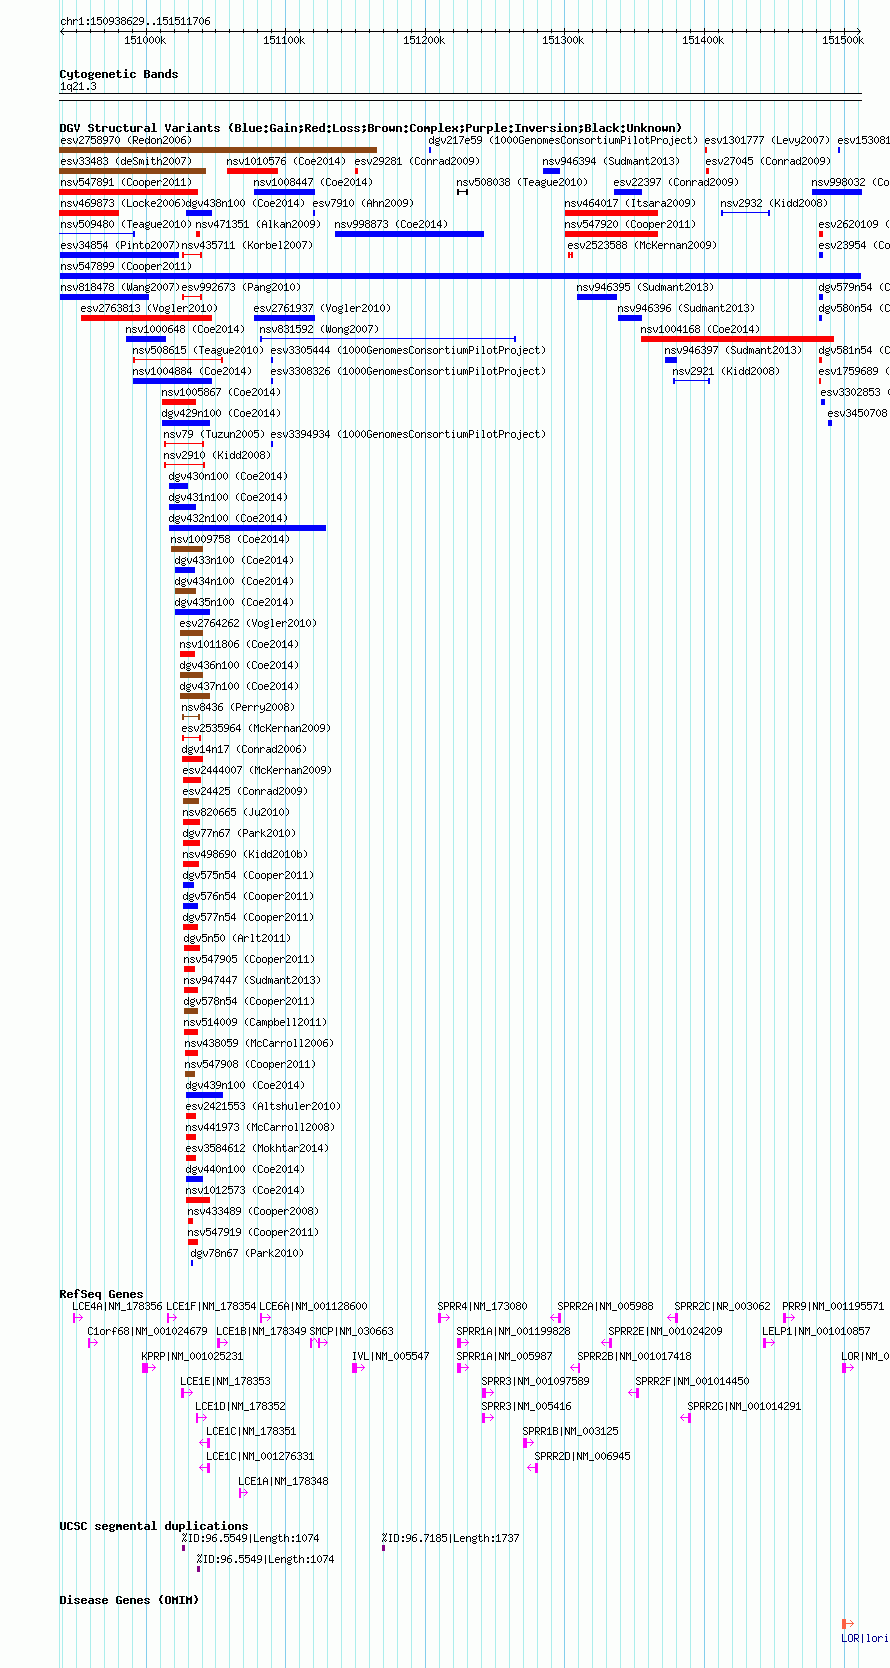Screen dimensions: 890x1668
Task: Click the dgv78n67 (Park2010) label
Action: [247, 1253]
